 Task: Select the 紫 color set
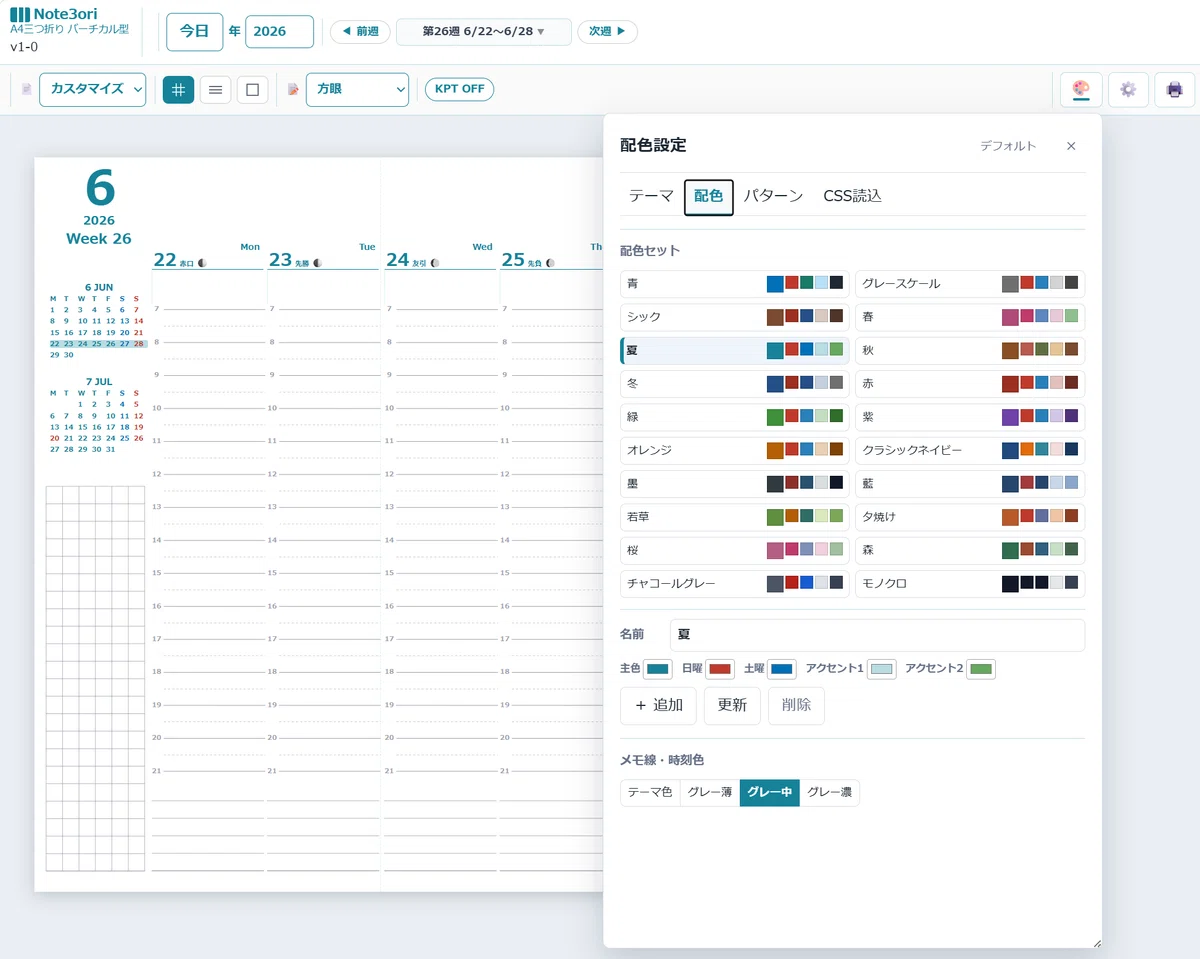(970, 417)
